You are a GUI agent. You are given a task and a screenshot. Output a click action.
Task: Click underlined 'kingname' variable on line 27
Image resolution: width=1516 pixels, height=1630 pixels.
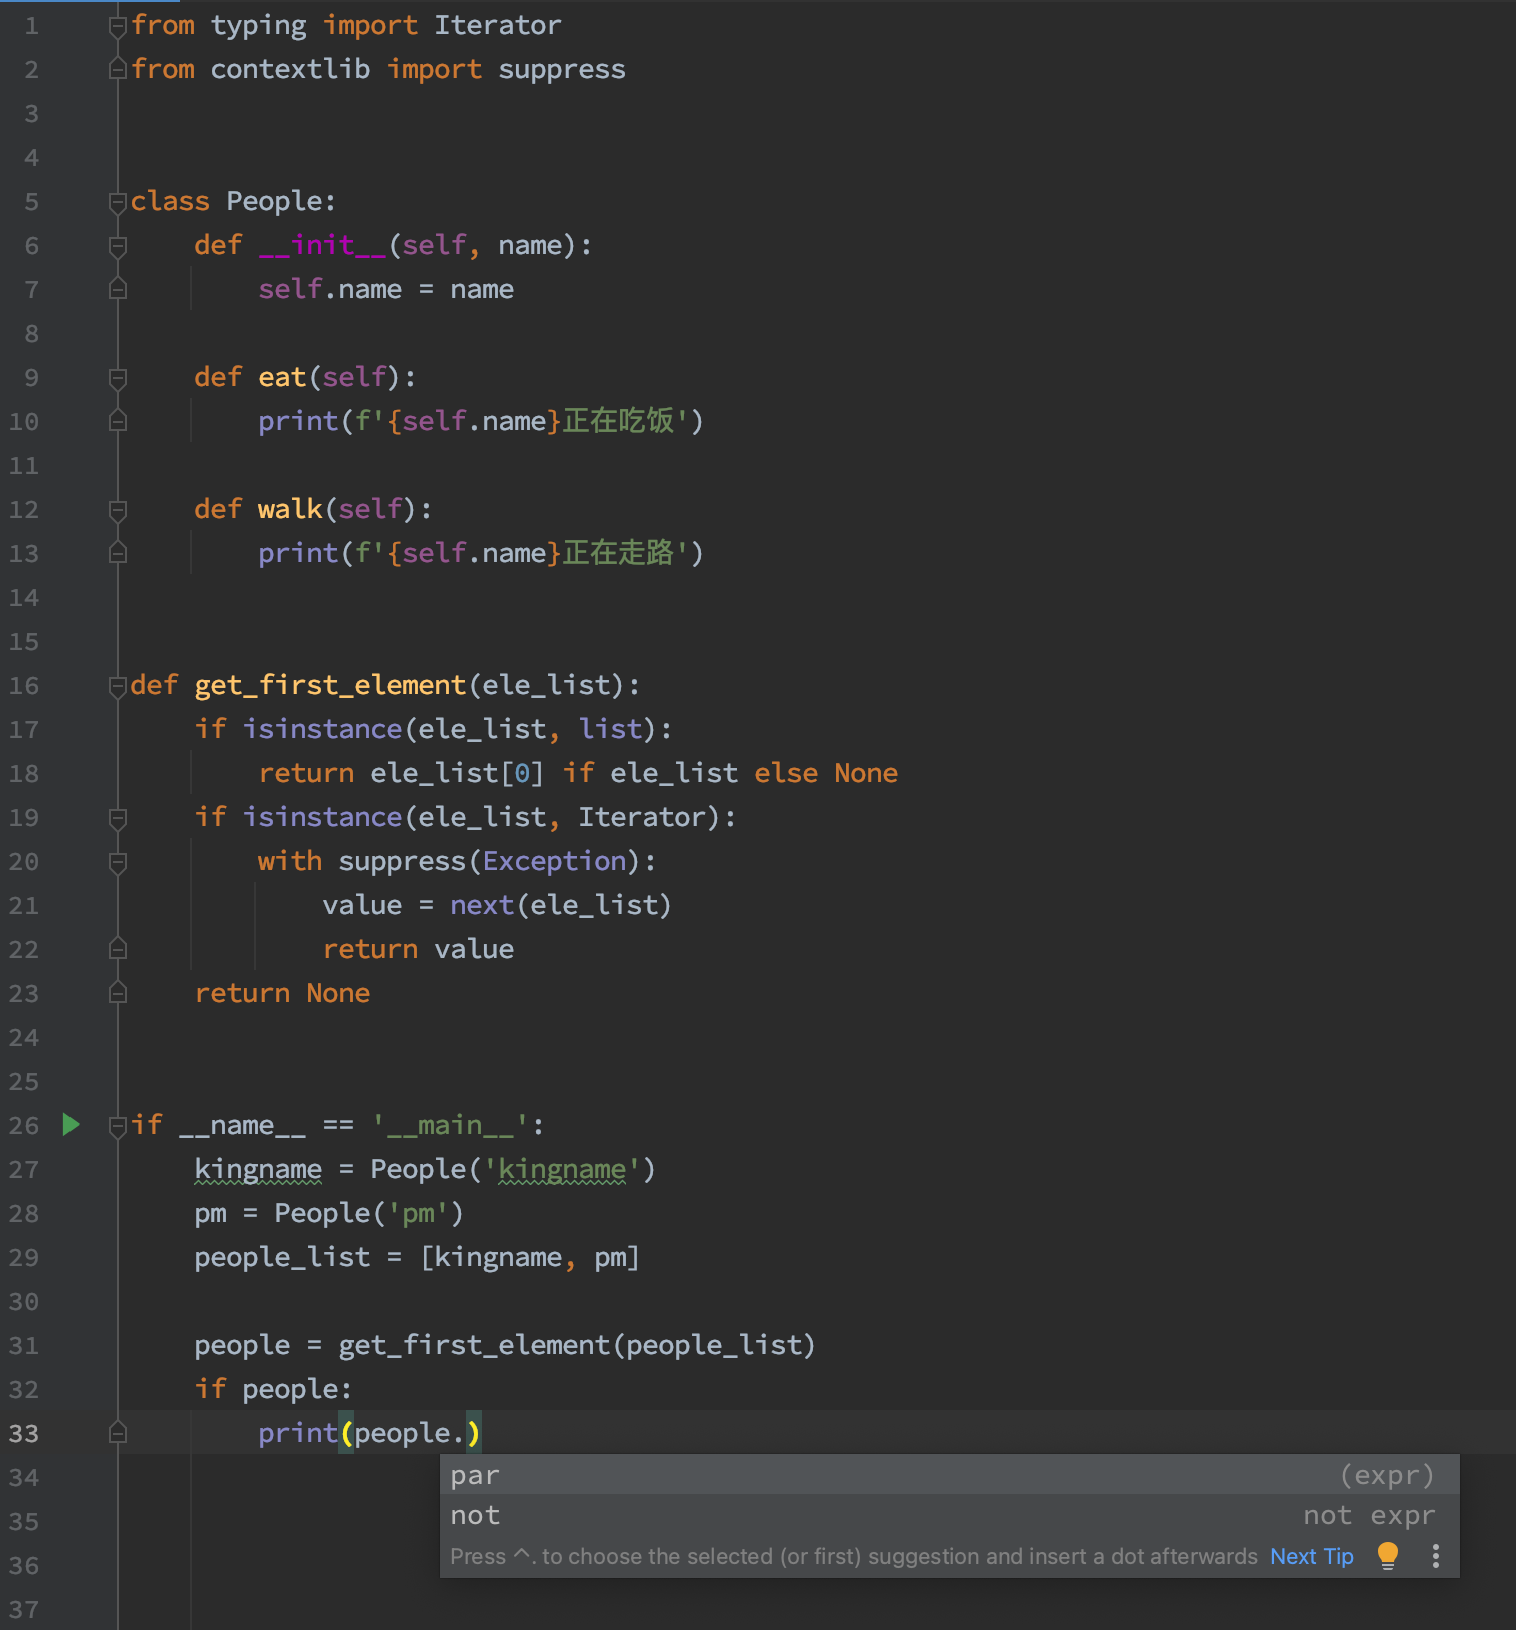pos(258,1169)
